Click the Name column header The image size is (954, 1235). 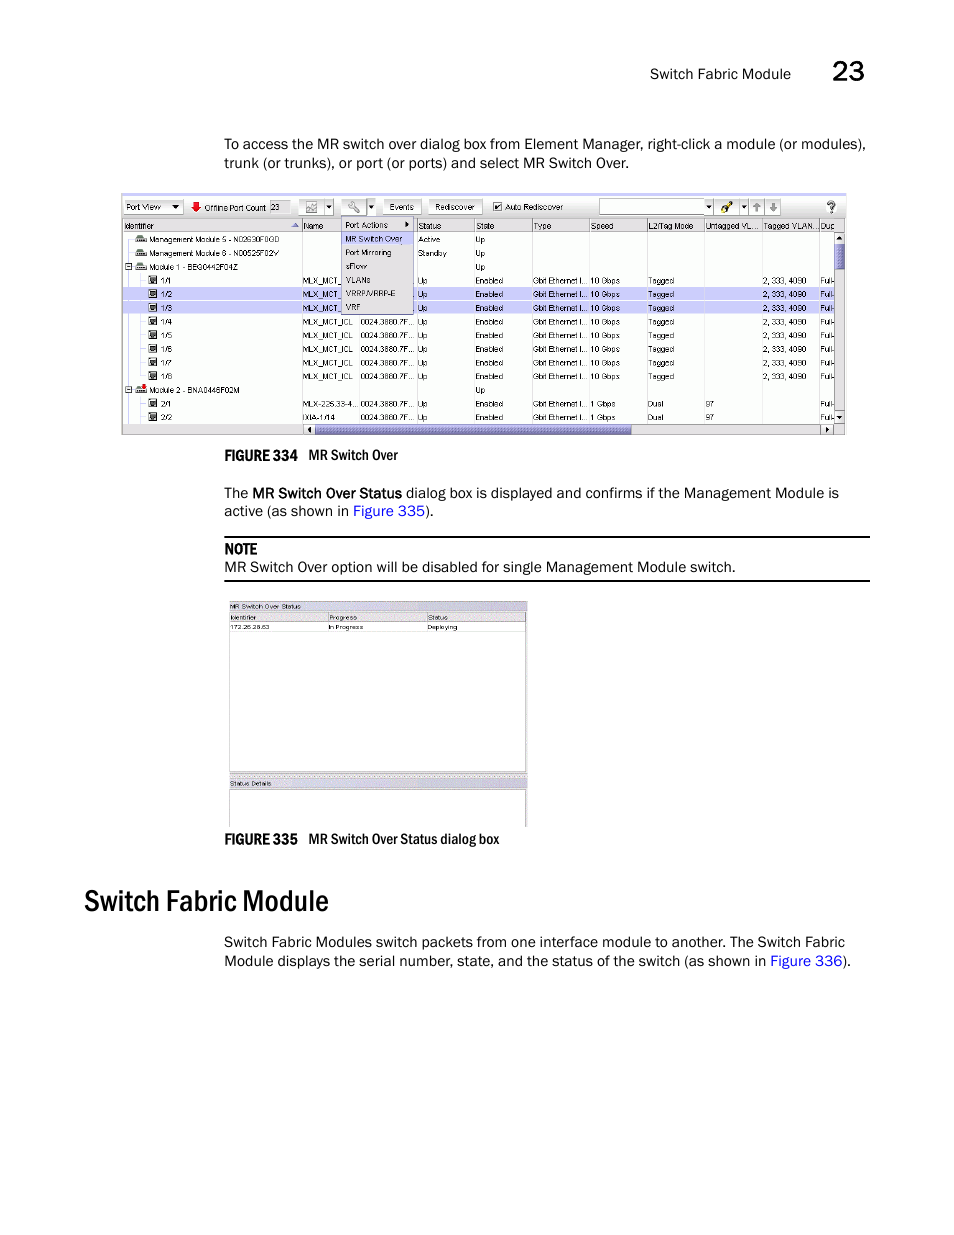pos(321,226)
